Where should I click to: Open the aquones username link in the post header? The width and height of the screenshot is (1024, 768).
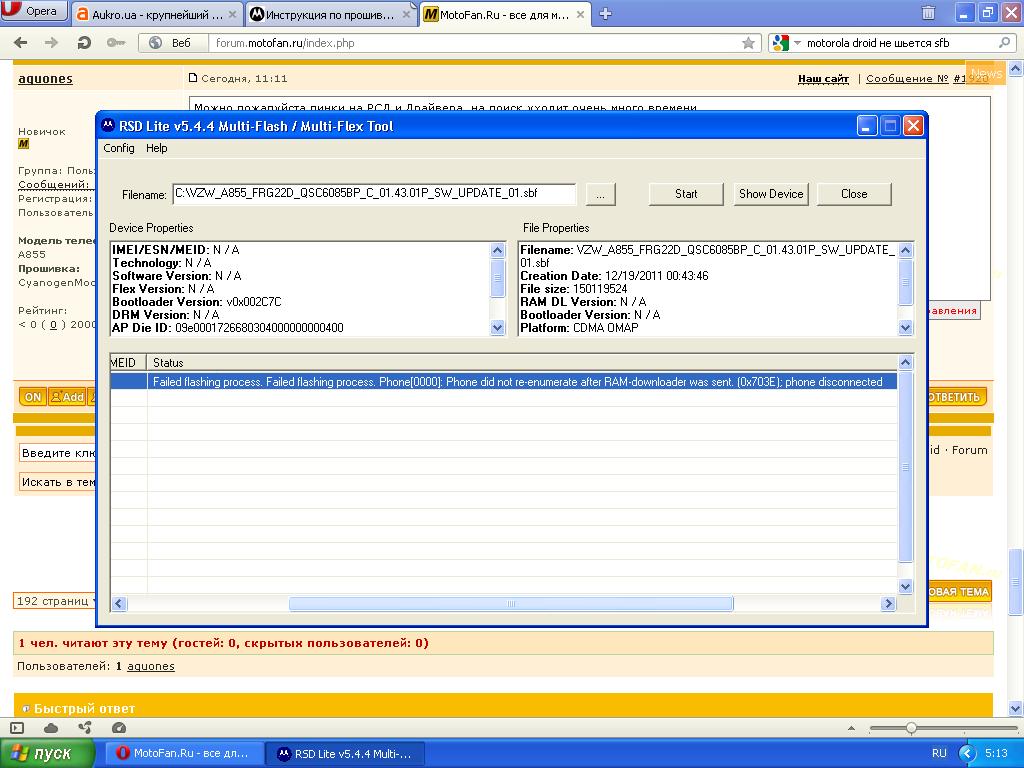(45, 79)
